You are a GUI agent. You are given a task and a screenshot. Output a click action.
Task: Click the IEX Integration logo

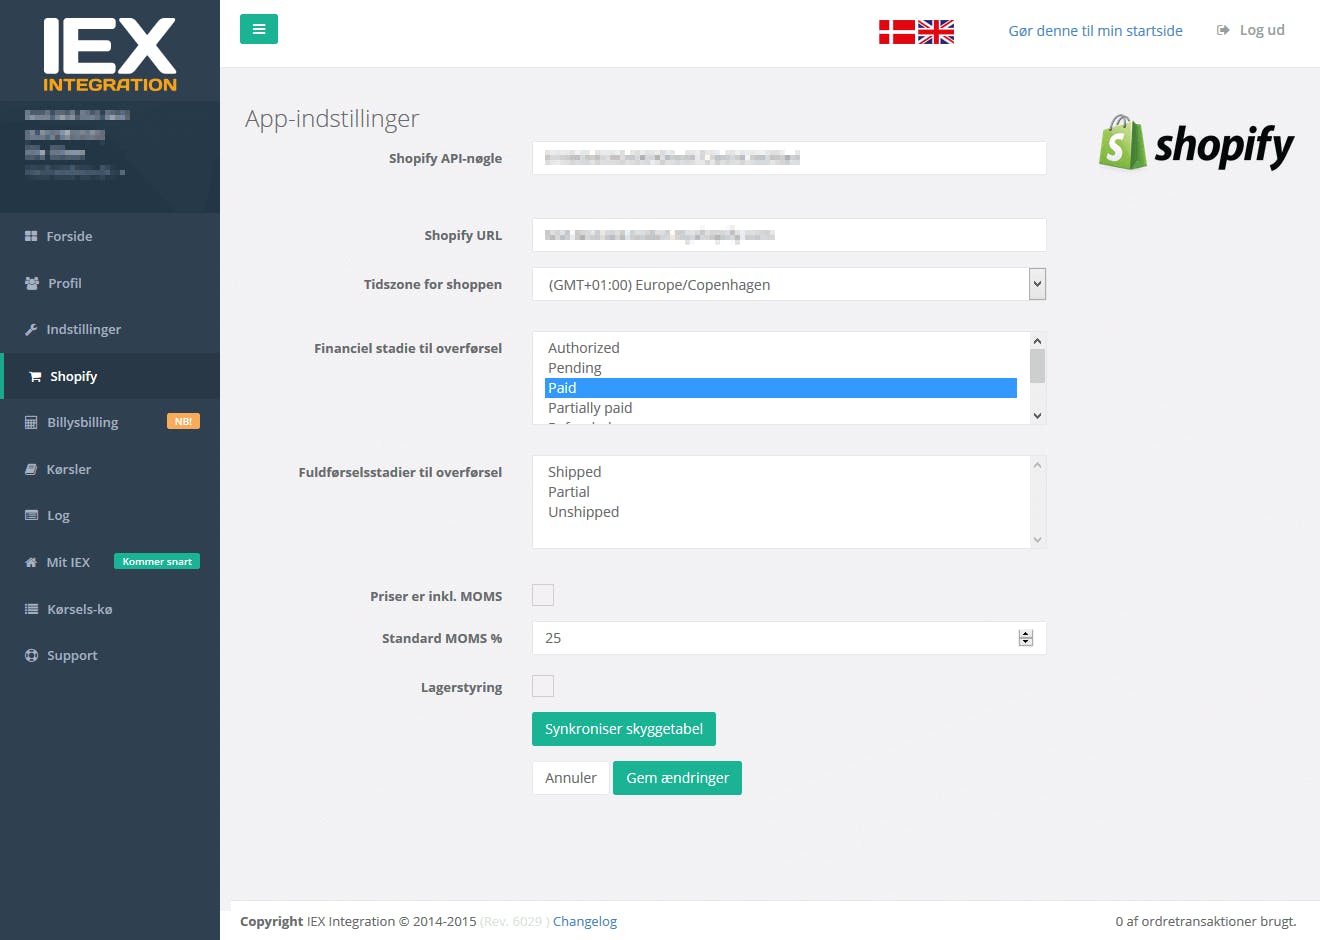[110, 55]
